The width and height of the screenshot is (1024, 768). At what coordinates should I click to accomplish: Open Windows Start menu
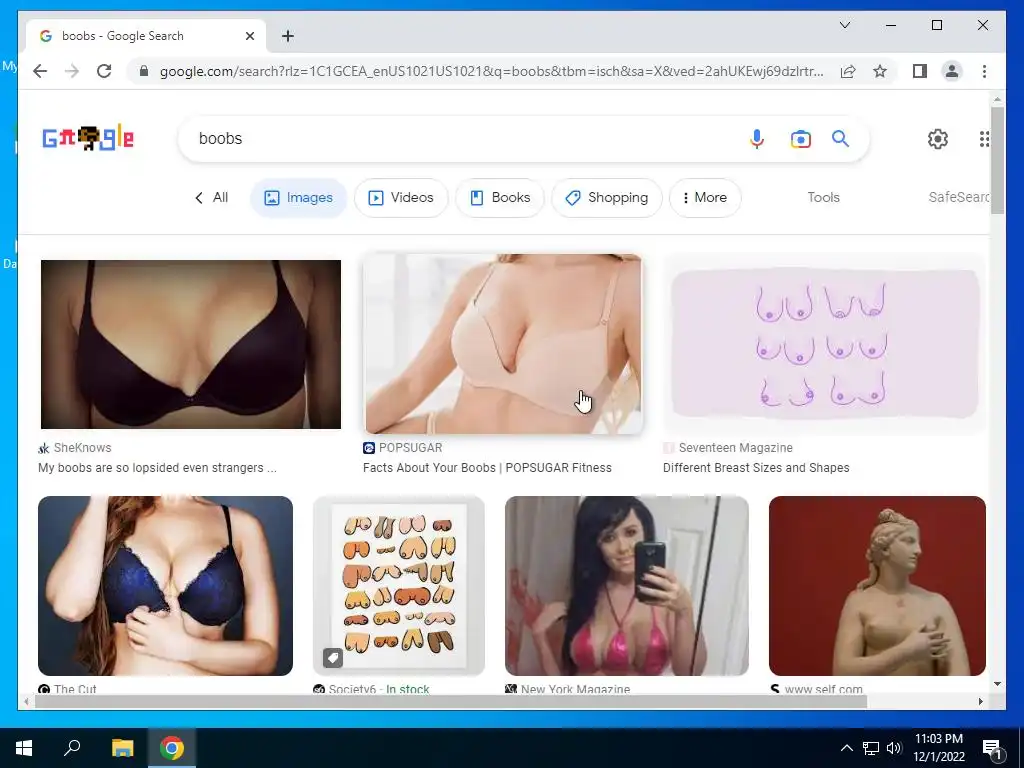click(24, 748)
